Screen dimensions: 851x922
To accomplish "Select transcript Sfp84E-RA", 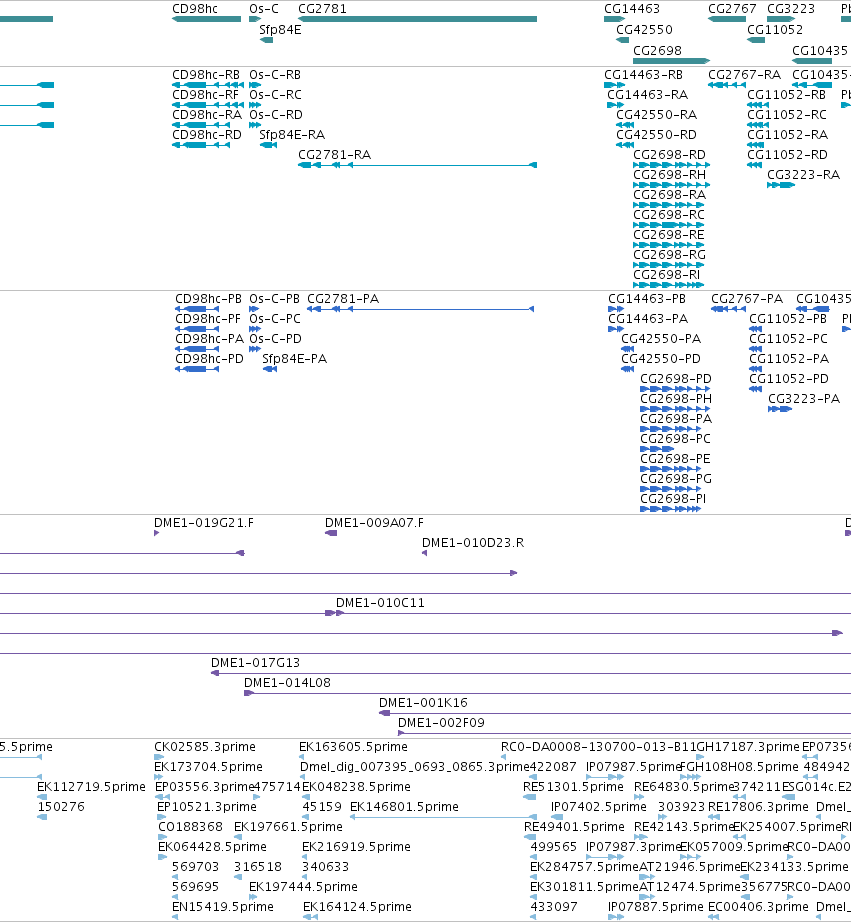I will click(x=268, y=145).
